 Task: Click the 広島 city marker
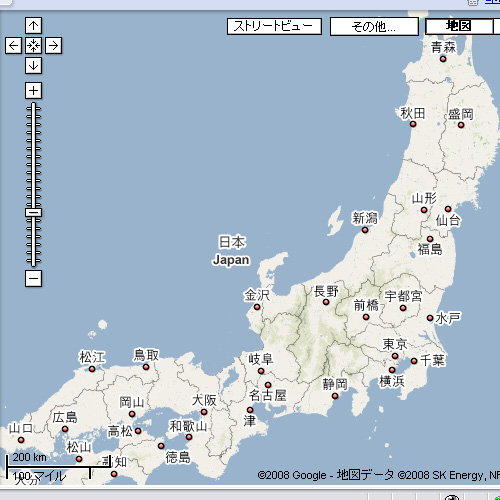click(x=65, y=429)
